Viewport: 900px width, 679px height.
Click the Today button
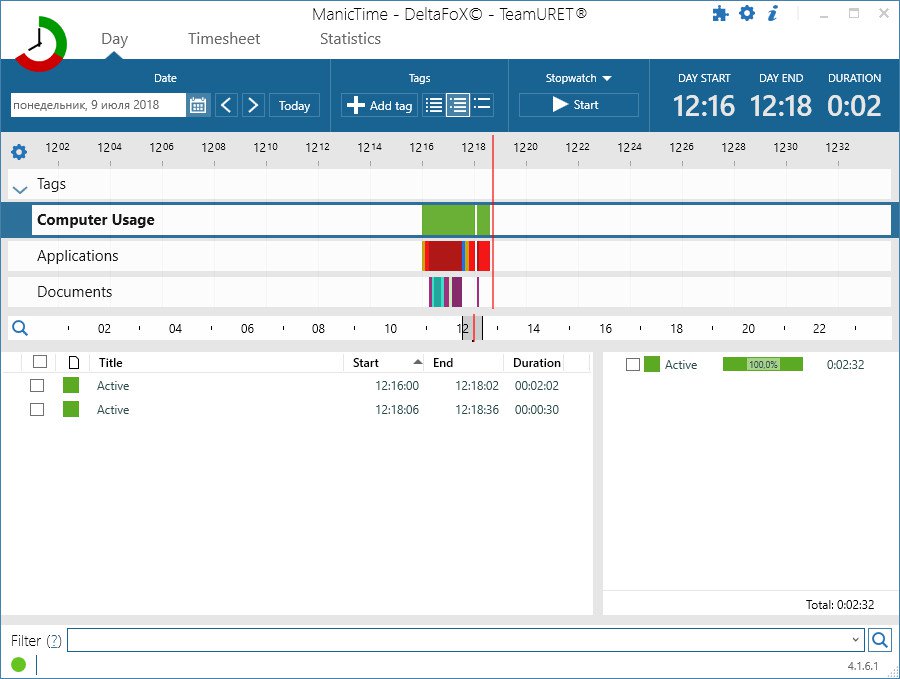click(294, 106)
